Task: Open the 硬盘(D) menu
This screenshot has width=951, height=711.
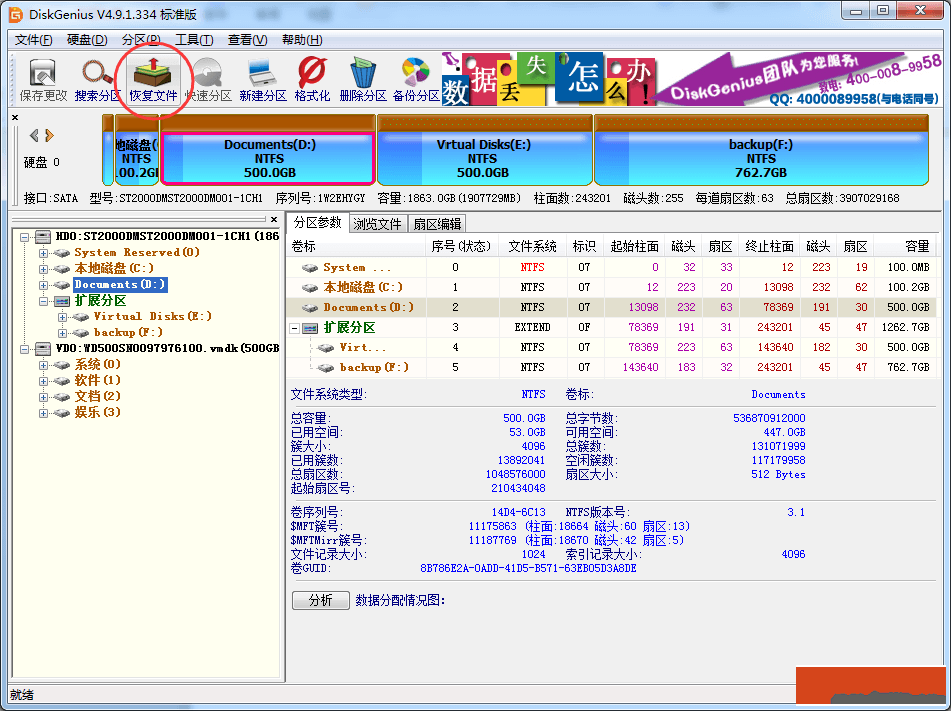Action: pos(87,40)
